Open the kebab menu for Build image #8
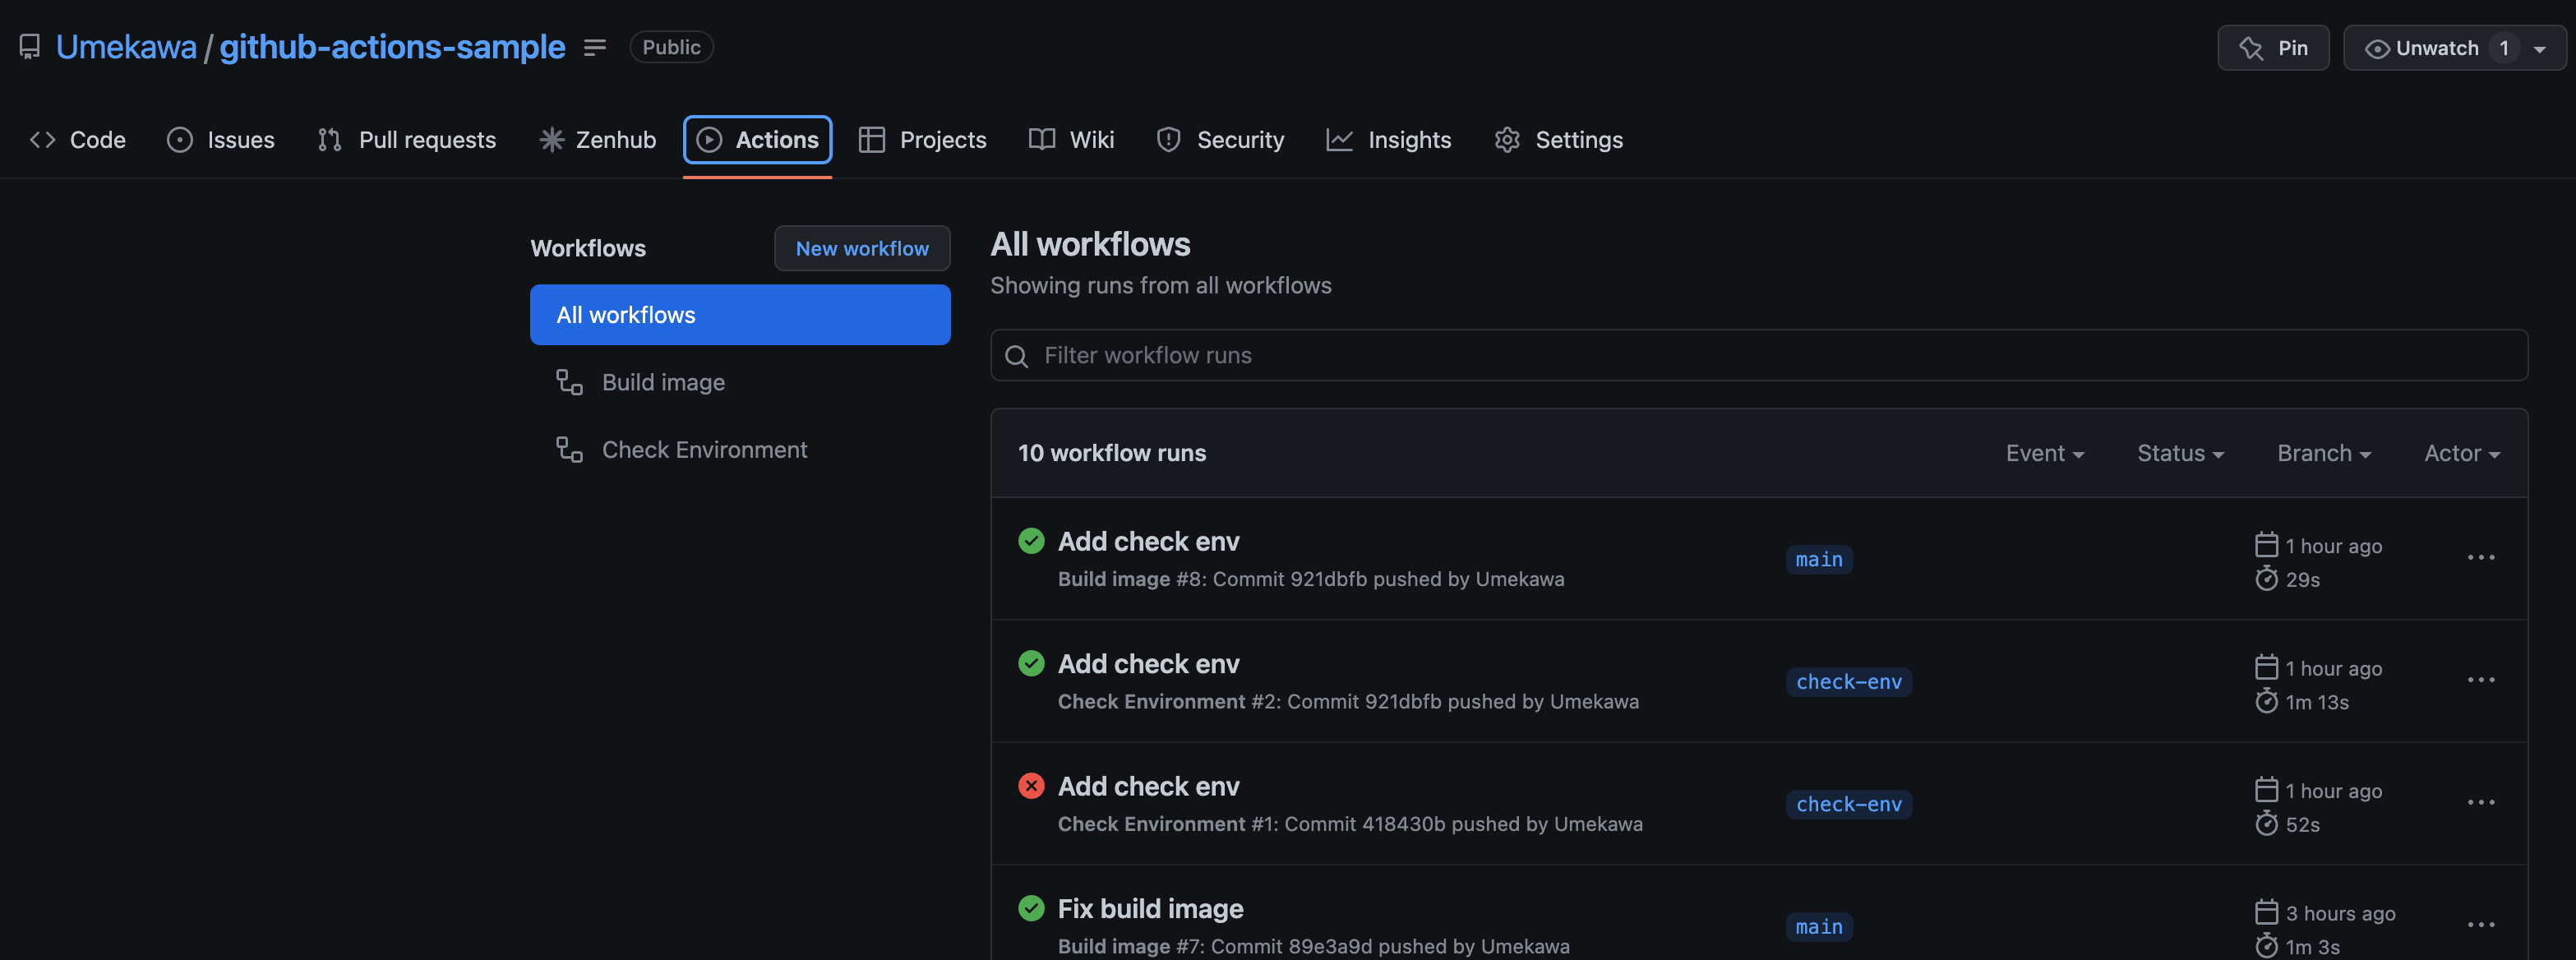 [x=2480, y=558]
